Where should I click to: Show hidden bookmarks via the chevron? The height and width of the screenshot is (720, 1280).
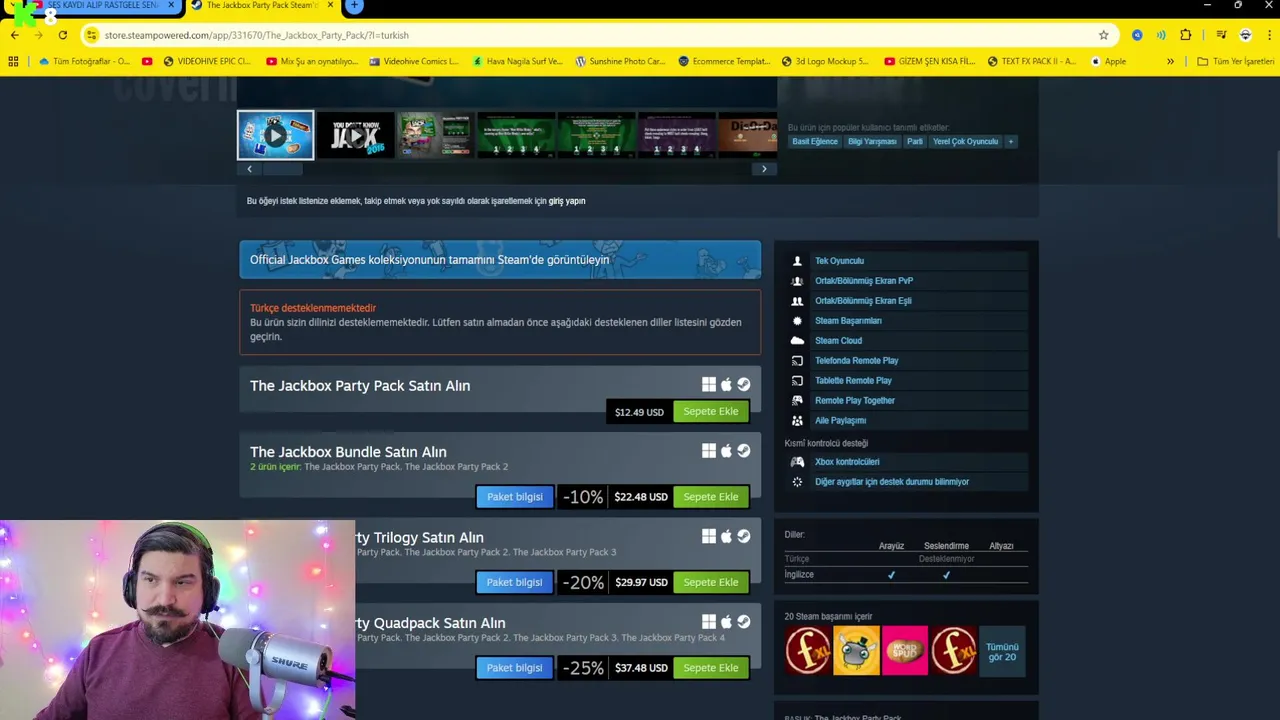pyautogui.click(x=1170, y=61)
